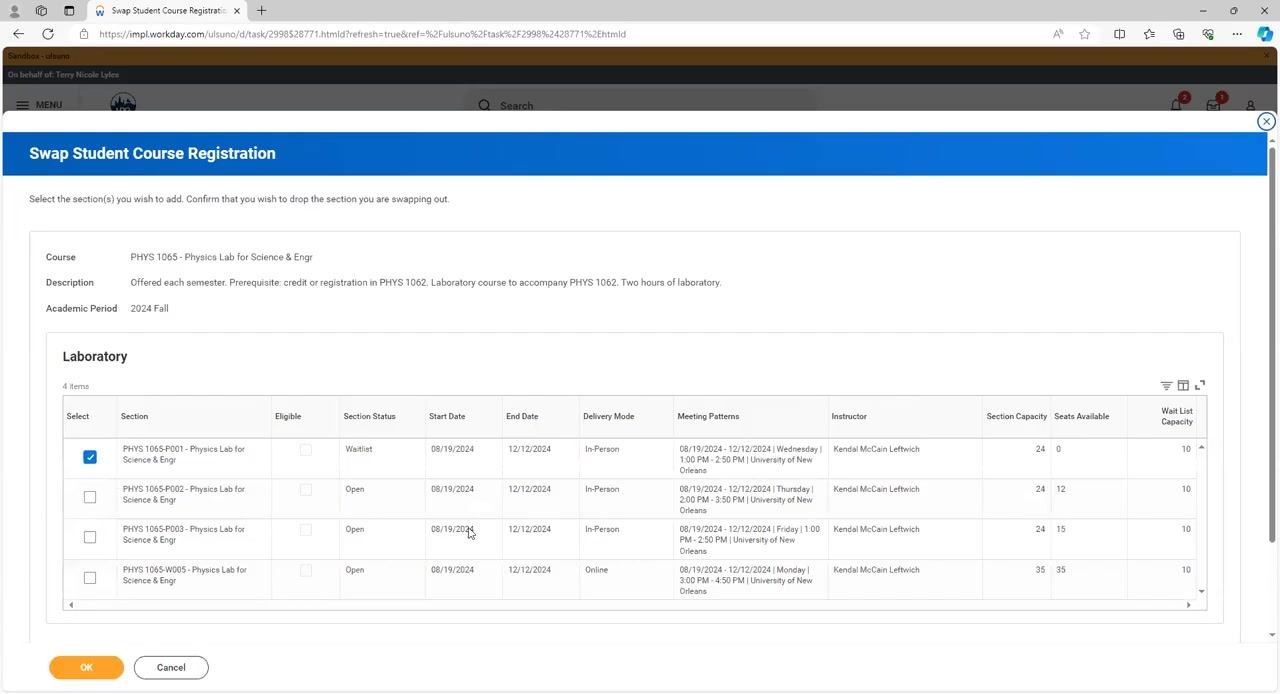Click the Waitlist status in the P001 row

(x=359, y=449)
